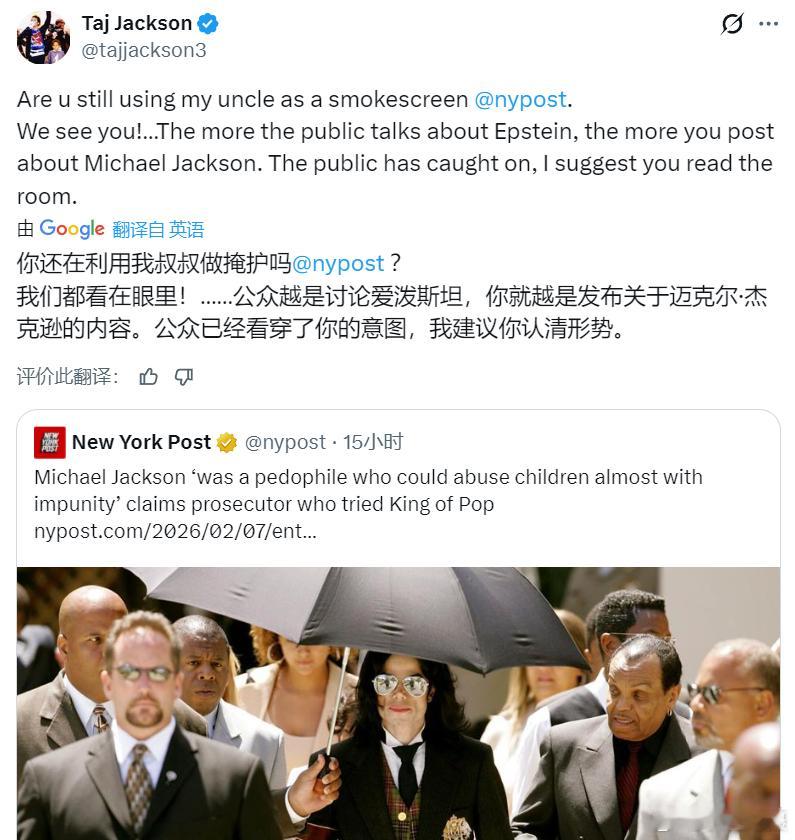Open Taj Jackson's profile avatar
The image size is (795, 840).
[x=43, y=37]
